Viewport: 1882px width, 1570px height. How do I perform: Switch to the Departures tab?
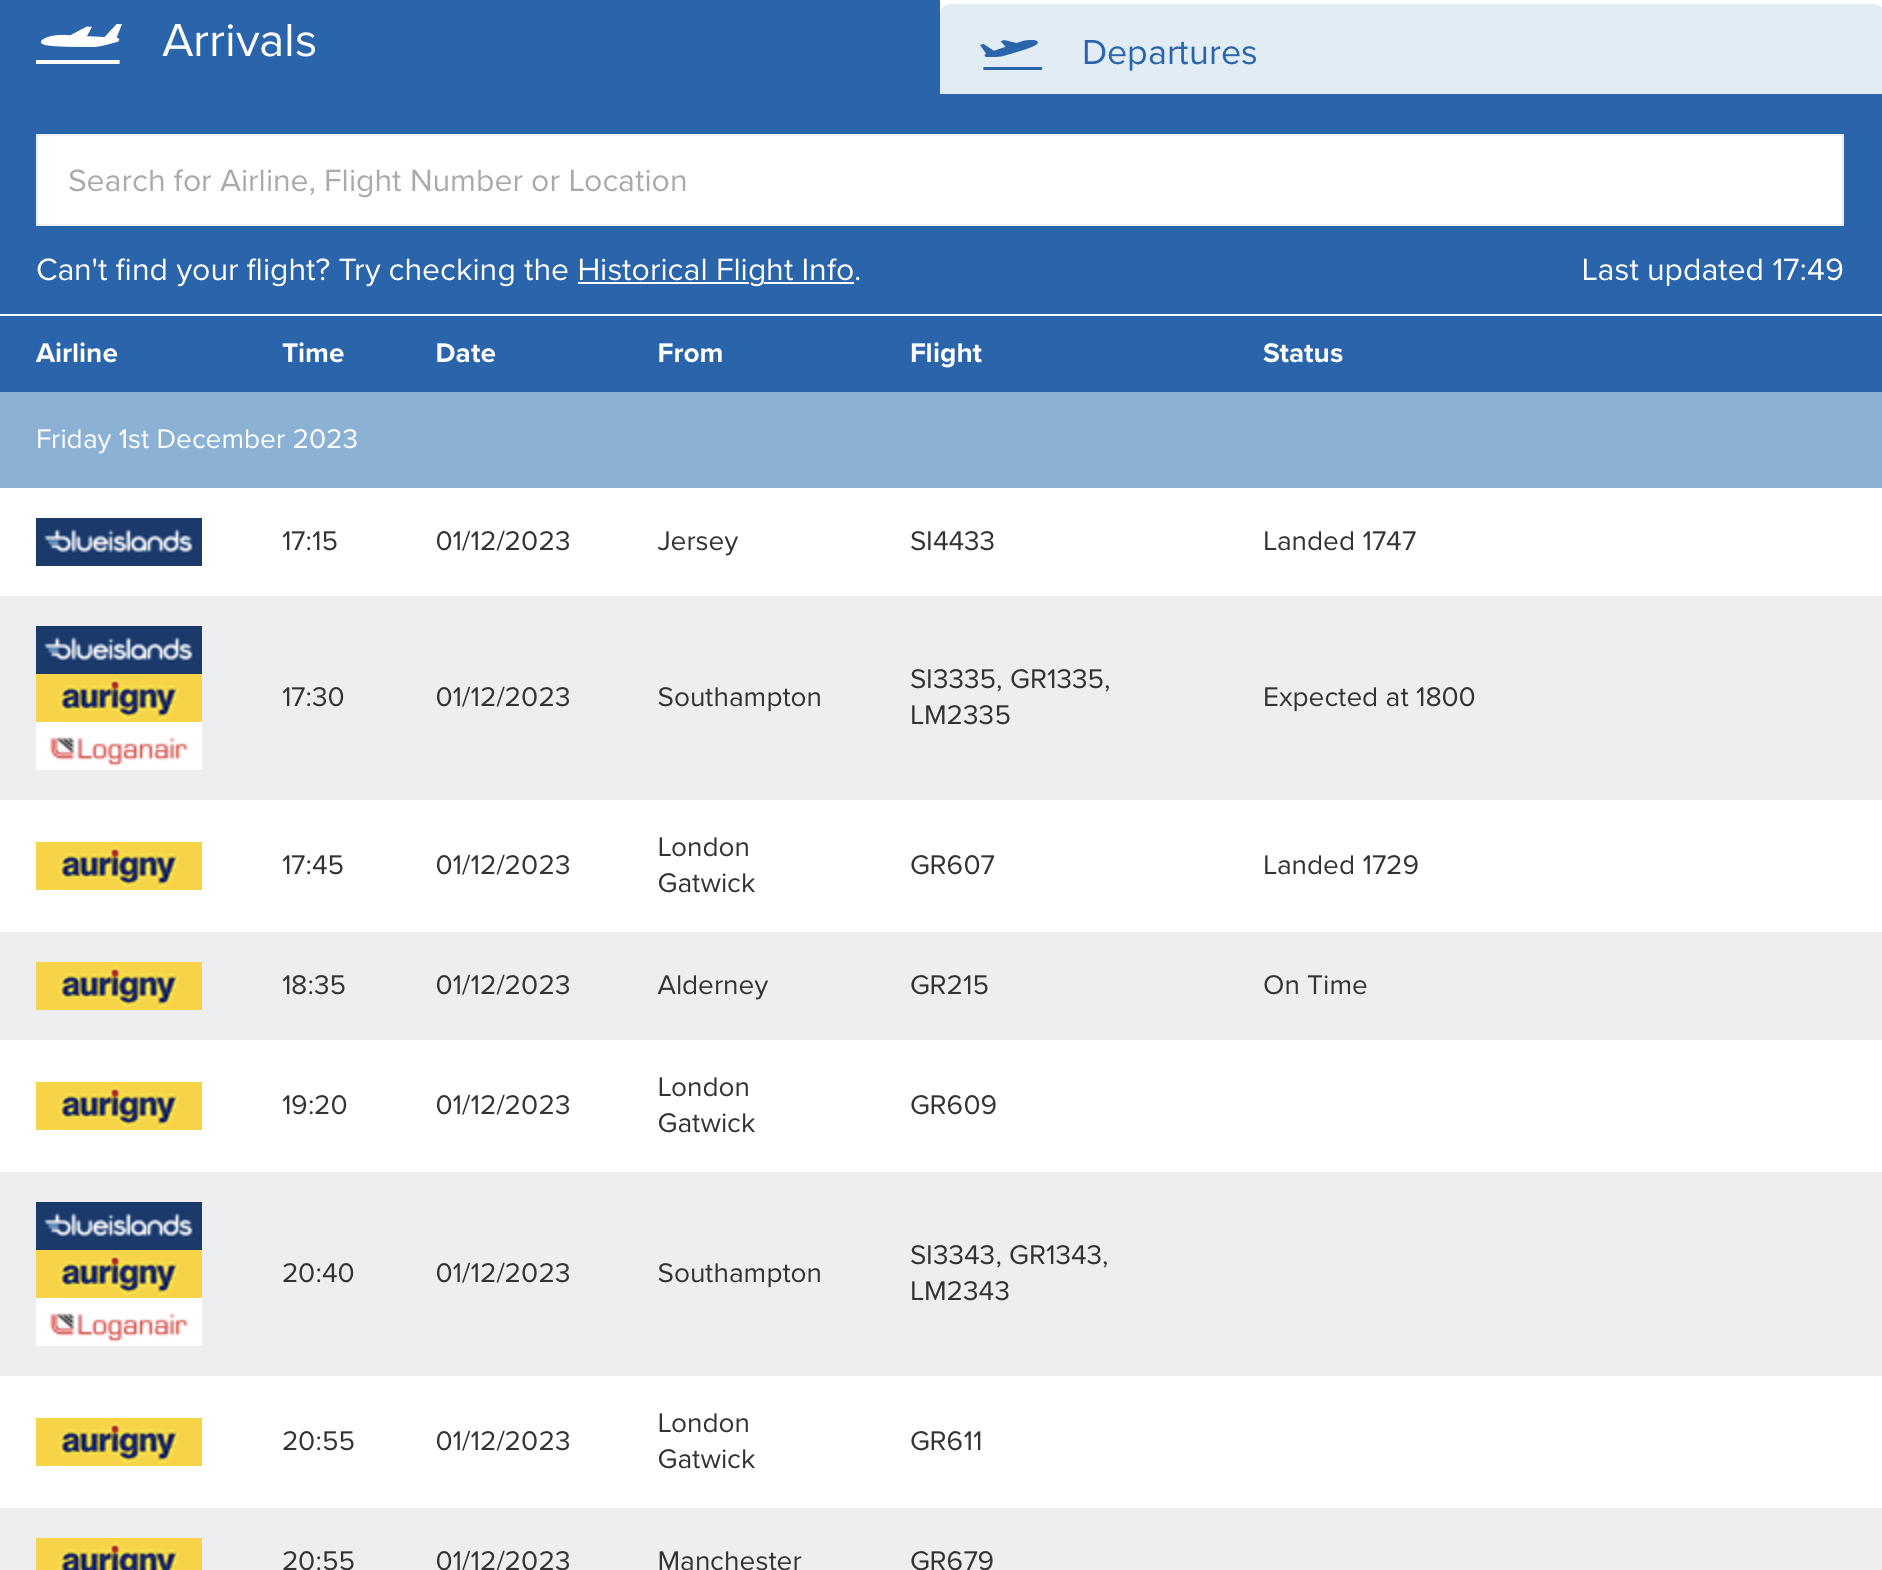1411,50
